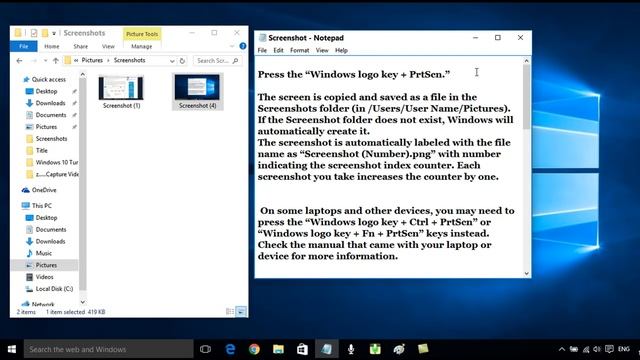Screen dimensions: 640x360
Task: Open the Manage tab under Picture Tools
Action: coord(142,47)
